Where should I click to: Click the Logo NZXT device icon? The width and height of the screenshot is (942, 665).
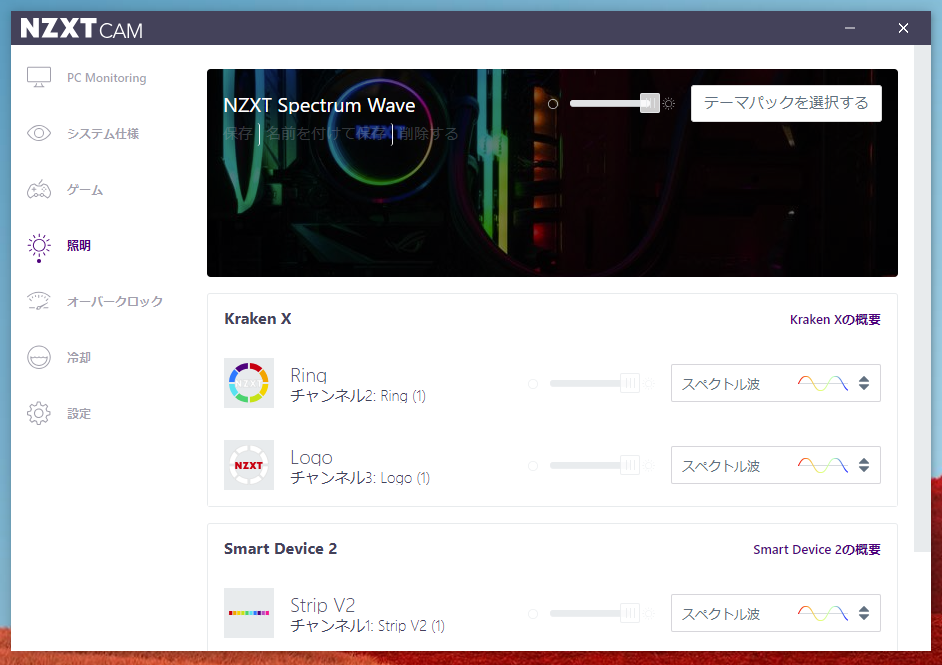[x=249, y=465]
